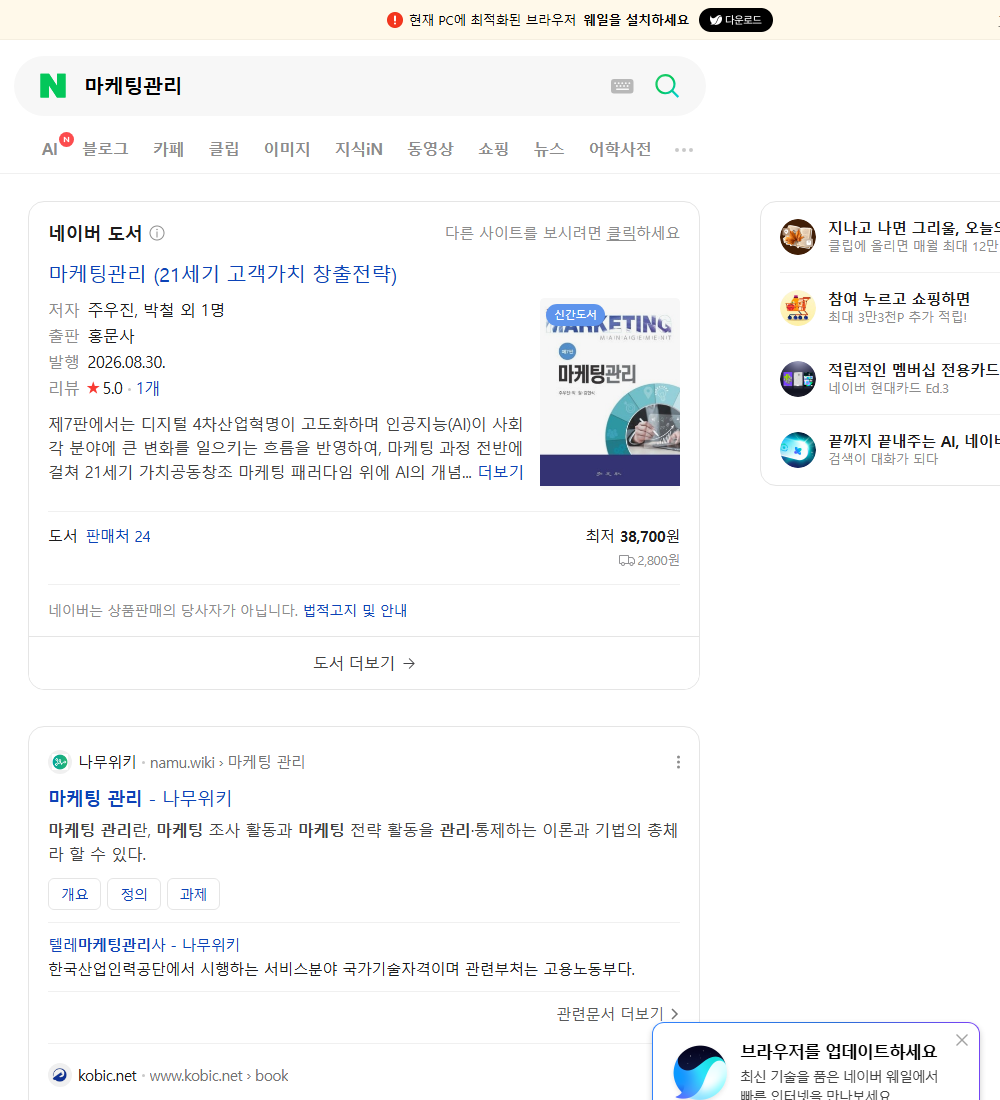Open the www.kobic.net › book result source

pyautogui.click(x=219, y=1075)
